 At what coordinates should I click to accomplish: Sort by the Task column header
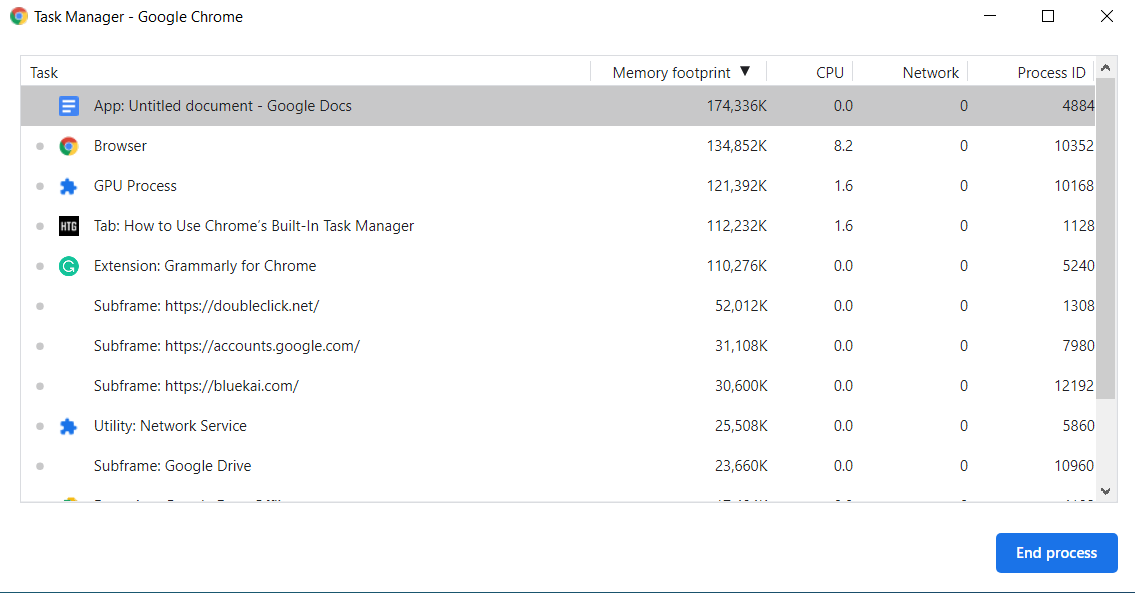[x=45, y=73]
